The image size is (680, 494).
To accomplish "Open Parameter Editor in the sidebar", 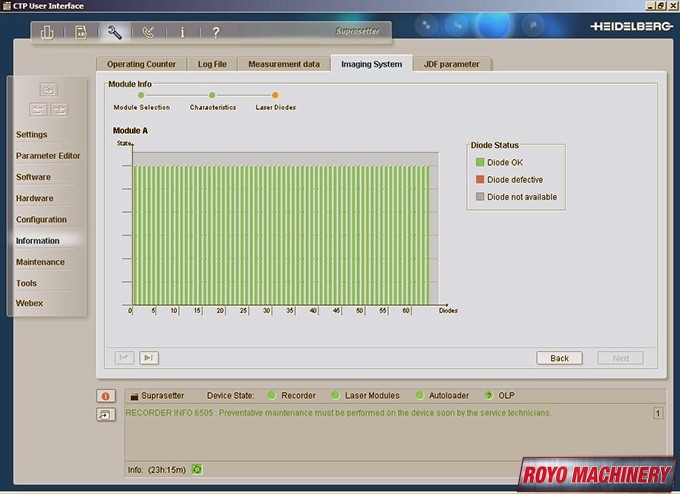I will 48,156.
